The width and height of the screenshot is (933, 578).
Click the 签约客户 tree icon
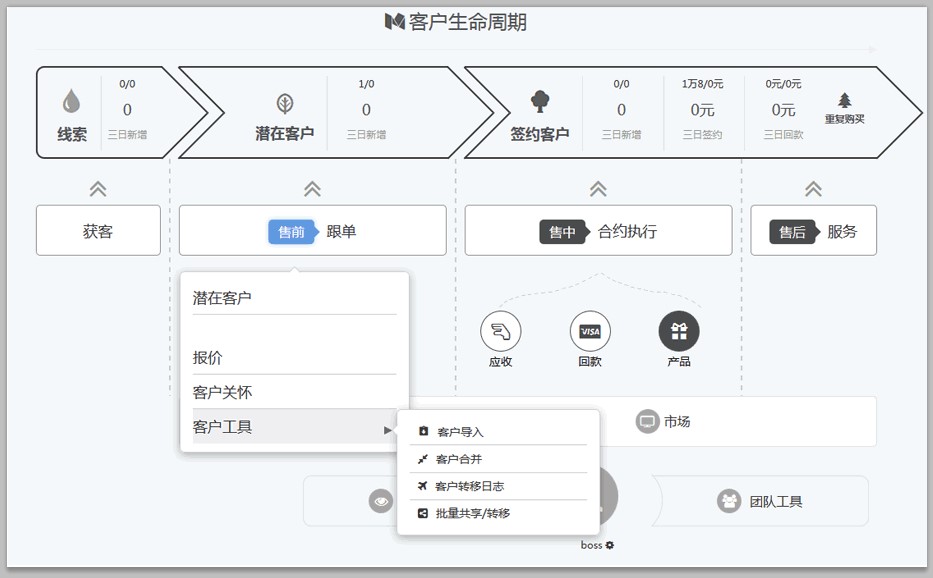click(540, 102)
